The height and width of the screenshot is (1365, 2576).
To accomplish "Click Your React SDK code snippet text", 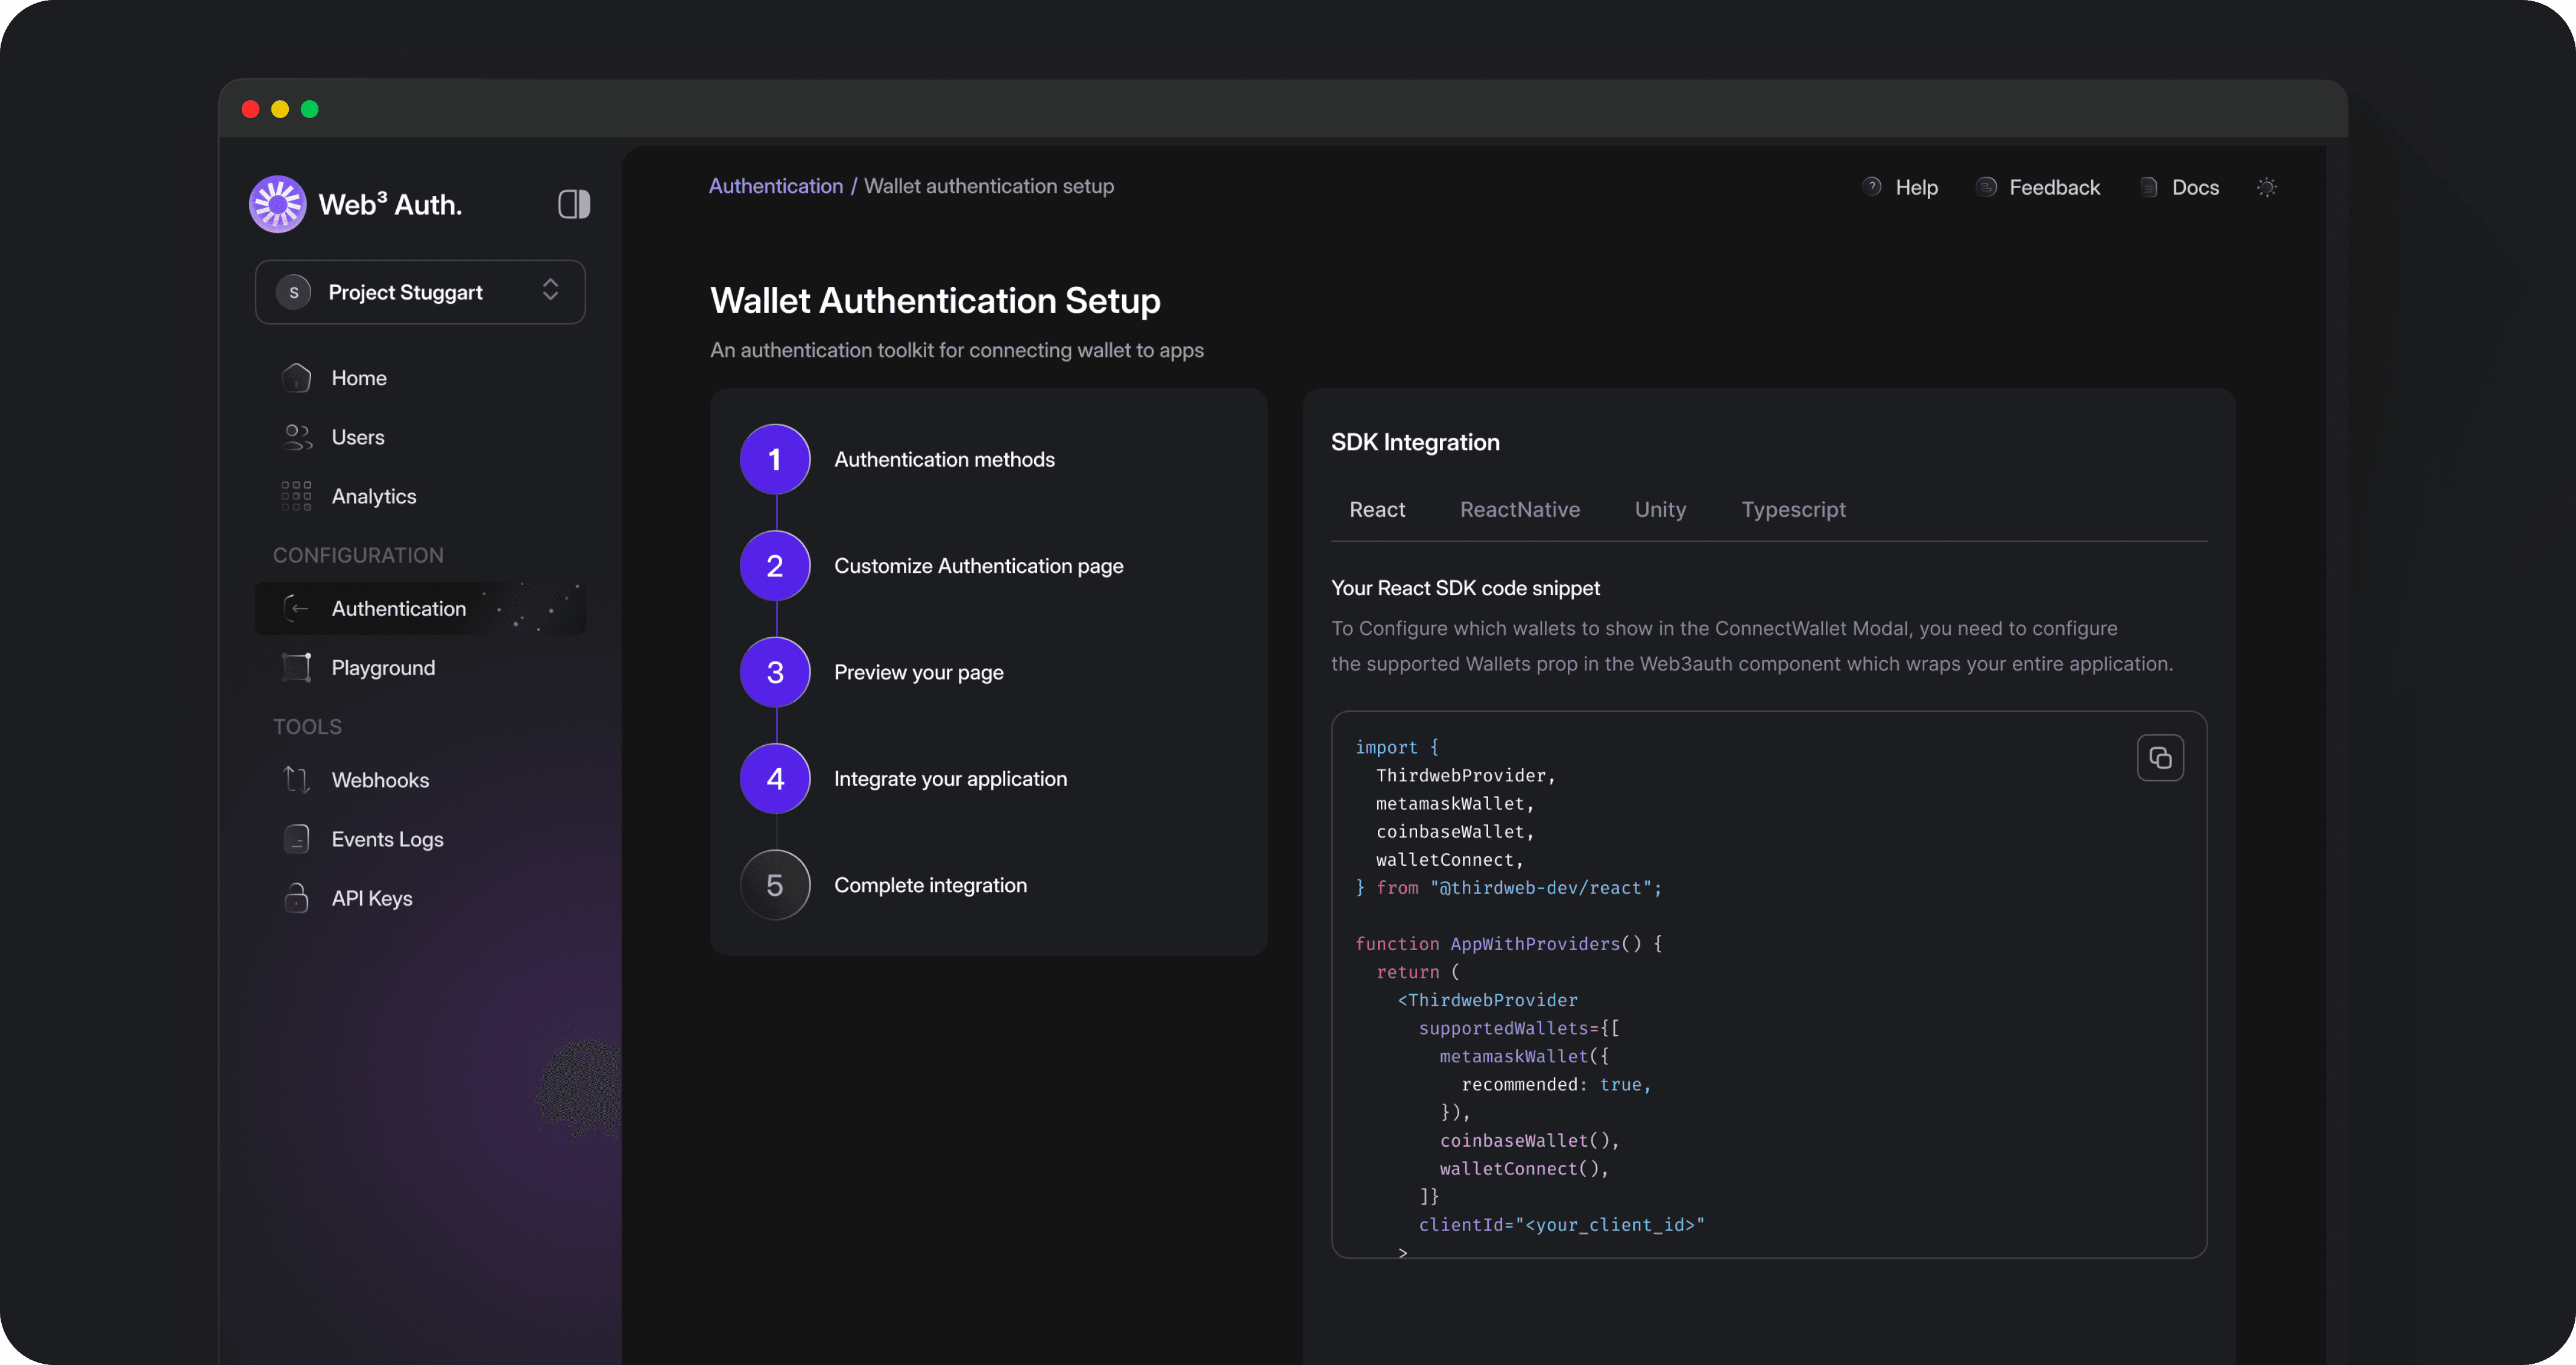I will (1465, 588).
